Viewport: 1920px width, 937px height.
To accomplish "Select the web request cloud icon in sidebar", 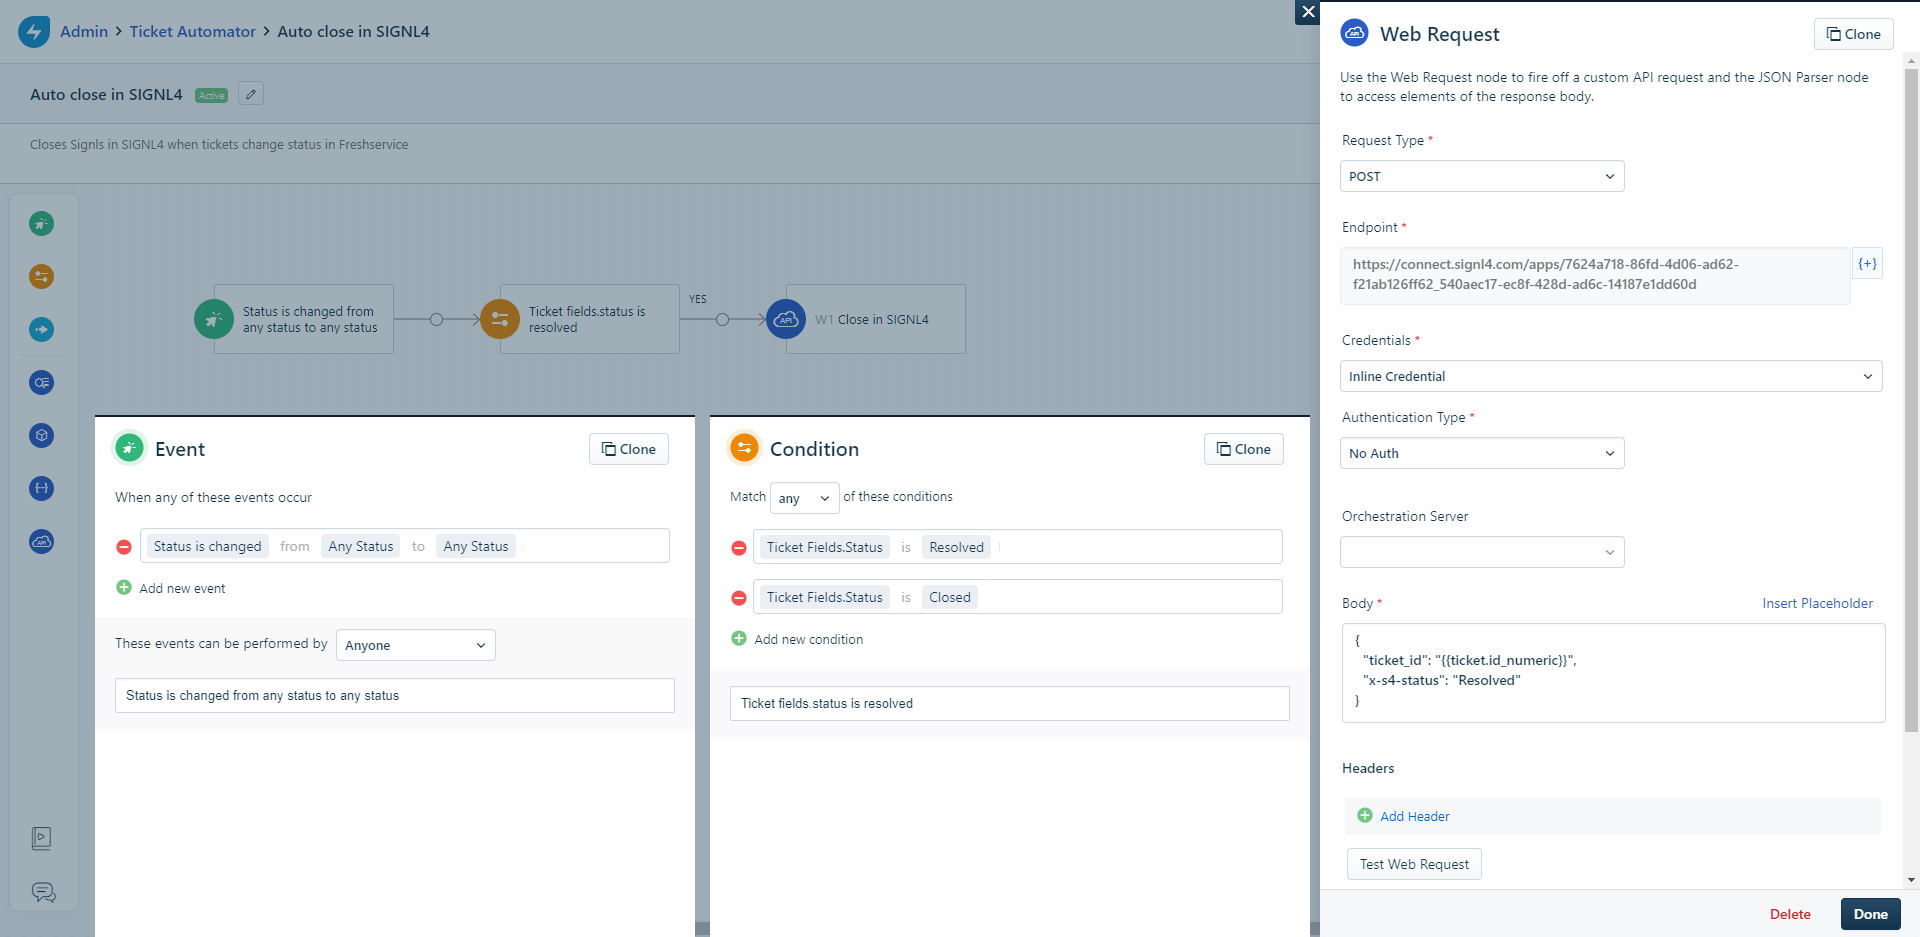I will coord(41,541).
